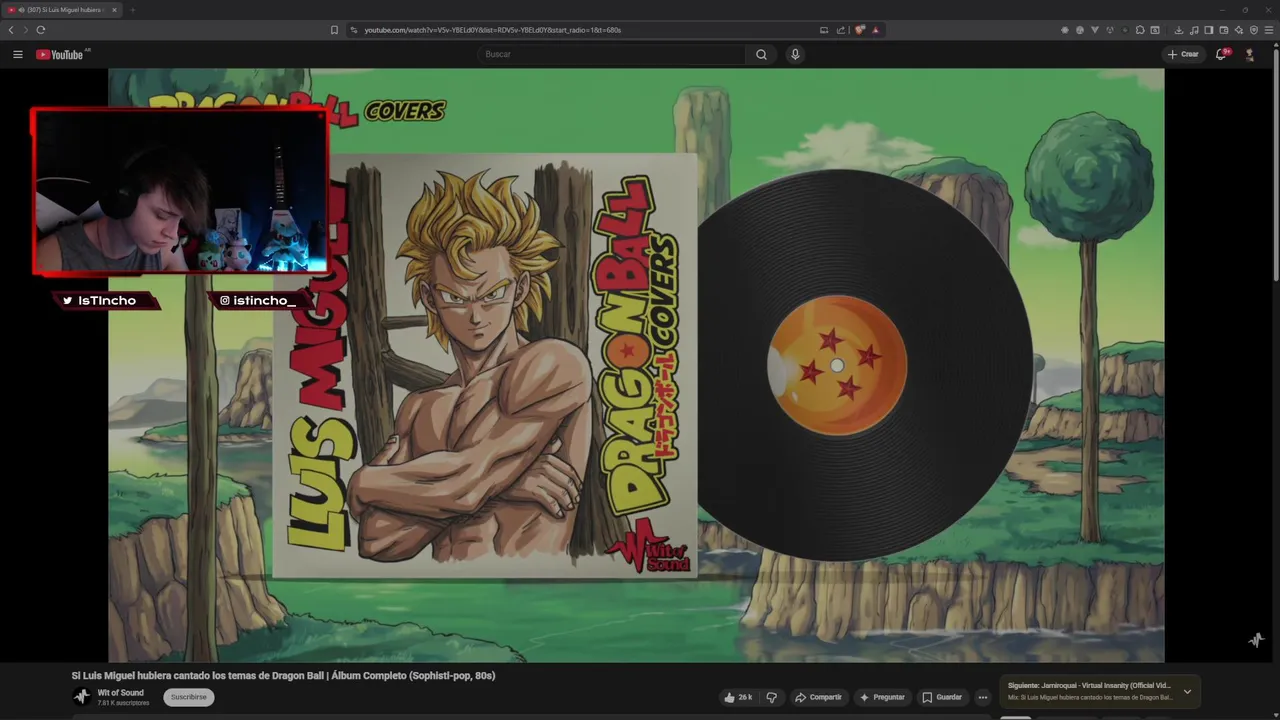Open a new browser tab
The height and width of the screenshot is (720, 1280).
pos(132,10)
